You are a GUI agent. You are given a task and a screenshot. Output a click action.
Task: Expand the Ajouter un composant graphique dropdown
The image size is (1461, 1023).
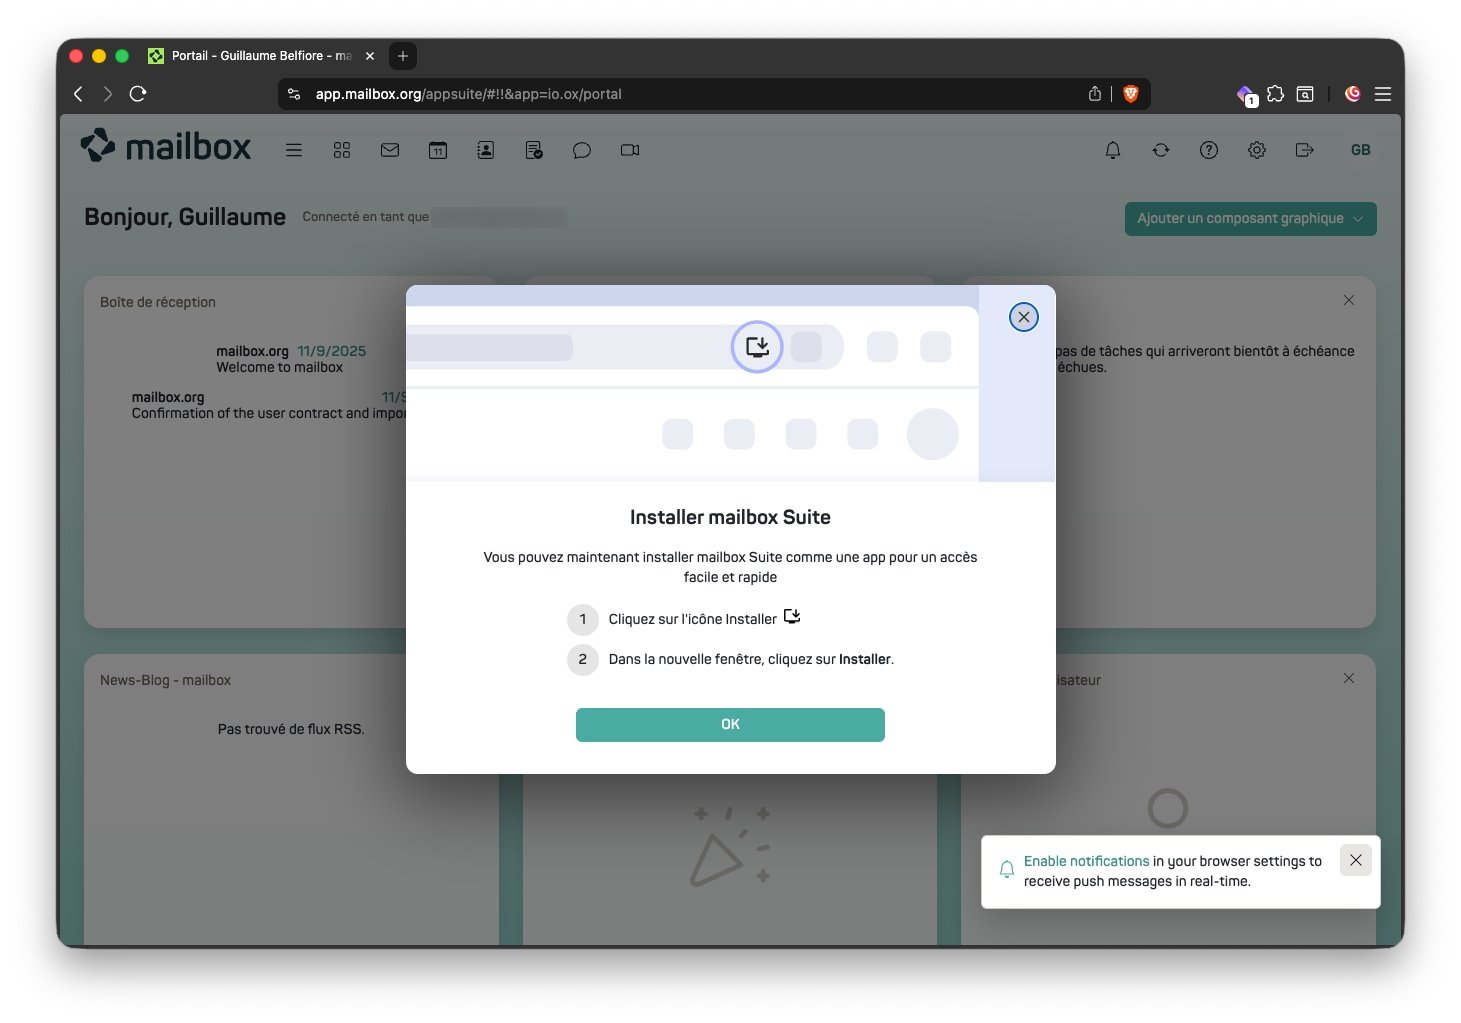[1251, 219]
